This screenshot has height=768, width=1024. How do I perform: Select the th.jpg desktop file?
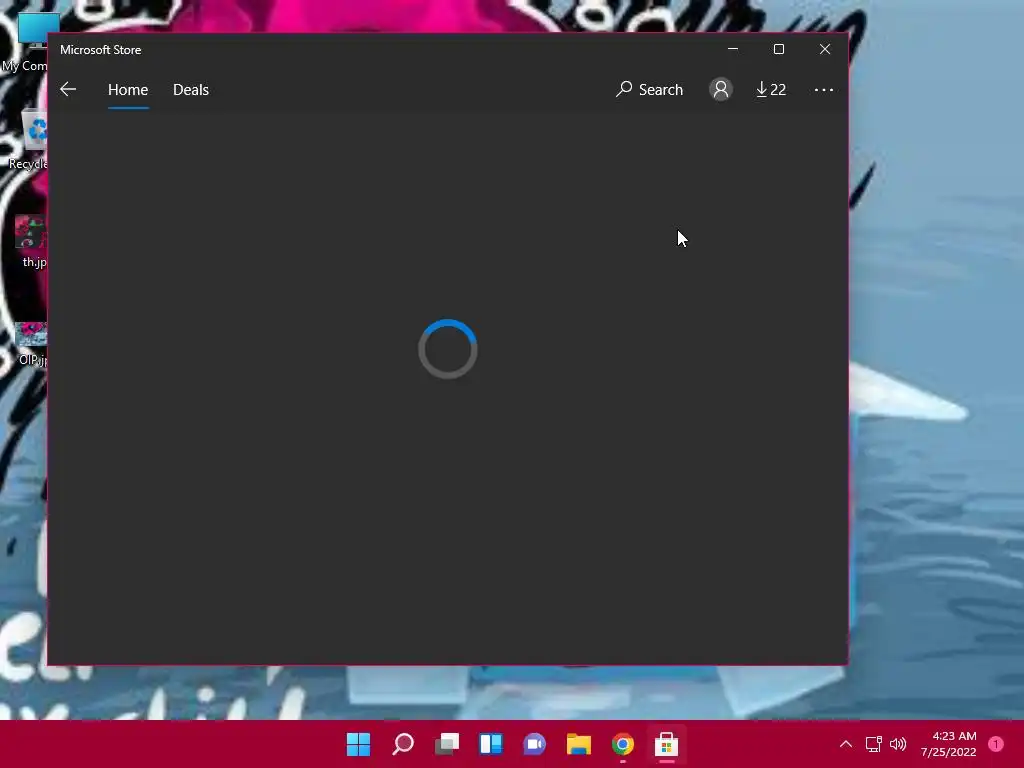point(31,242)
